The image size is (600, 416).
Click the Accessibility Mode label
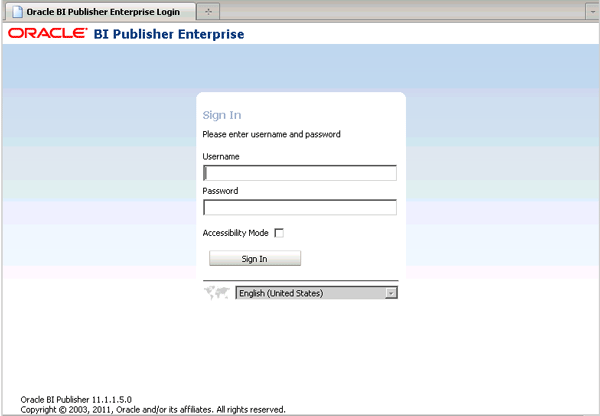click(235, 233)
